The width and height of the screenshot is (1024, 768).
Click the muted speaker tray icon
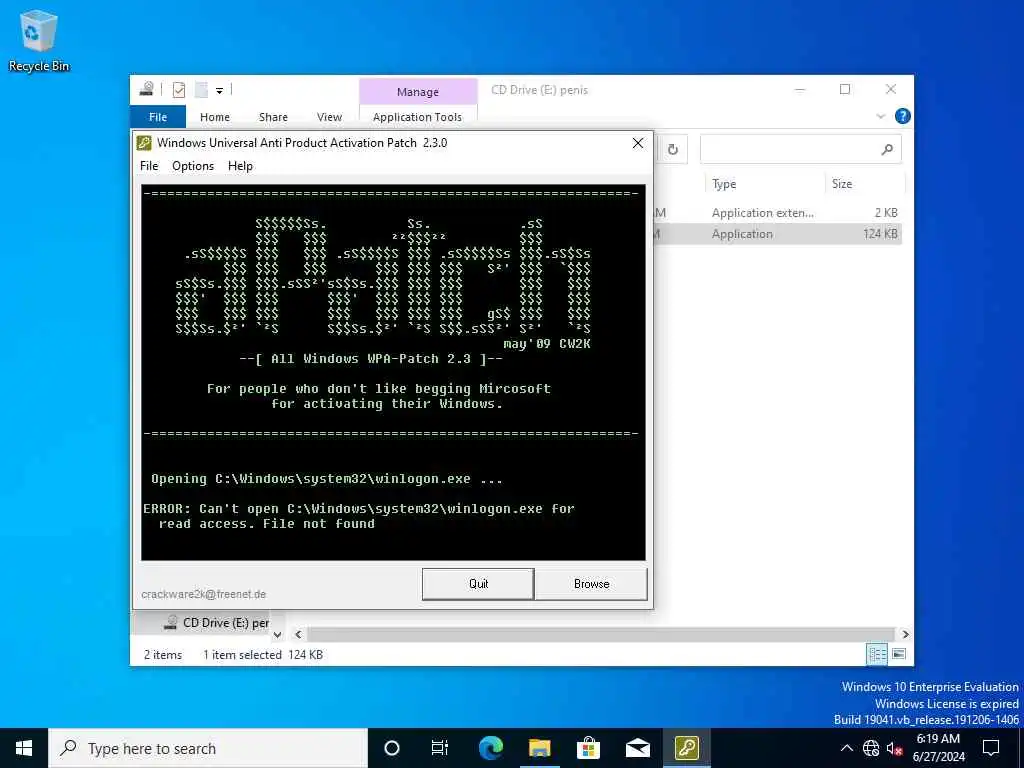pyautogui.click(x=894, y=748)
